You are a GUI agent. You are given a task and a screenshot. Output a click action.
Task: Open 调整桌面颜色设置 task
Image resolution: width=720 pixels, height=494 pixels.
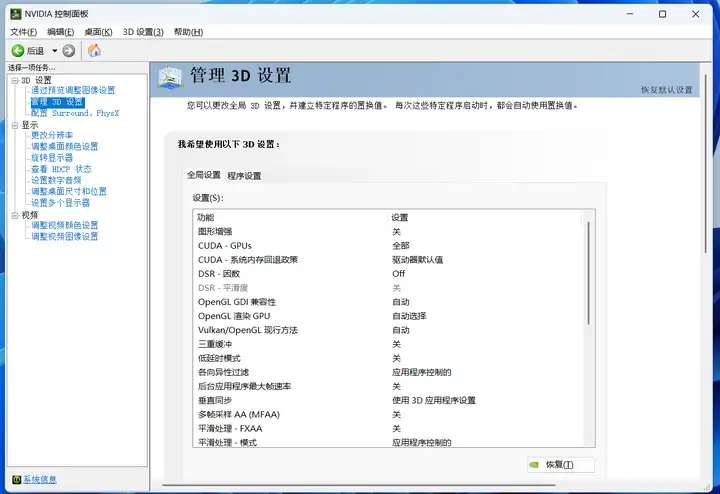pos(64,146)
